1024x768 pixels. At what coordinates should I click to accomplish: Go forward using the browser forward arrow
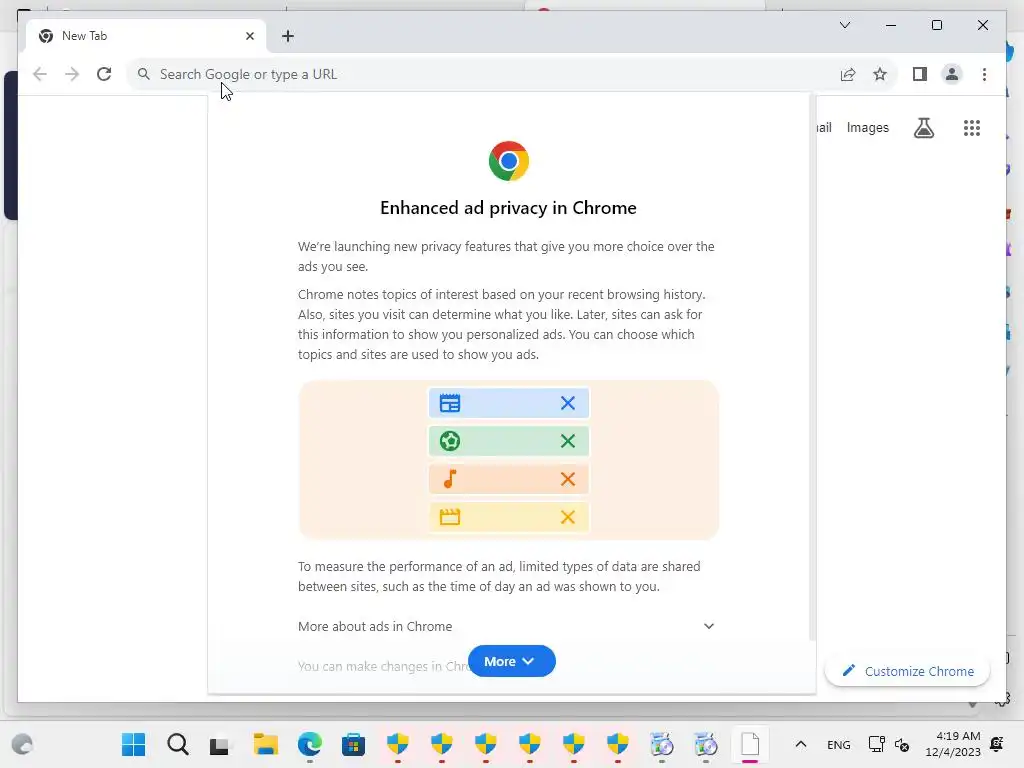point(72,74)
